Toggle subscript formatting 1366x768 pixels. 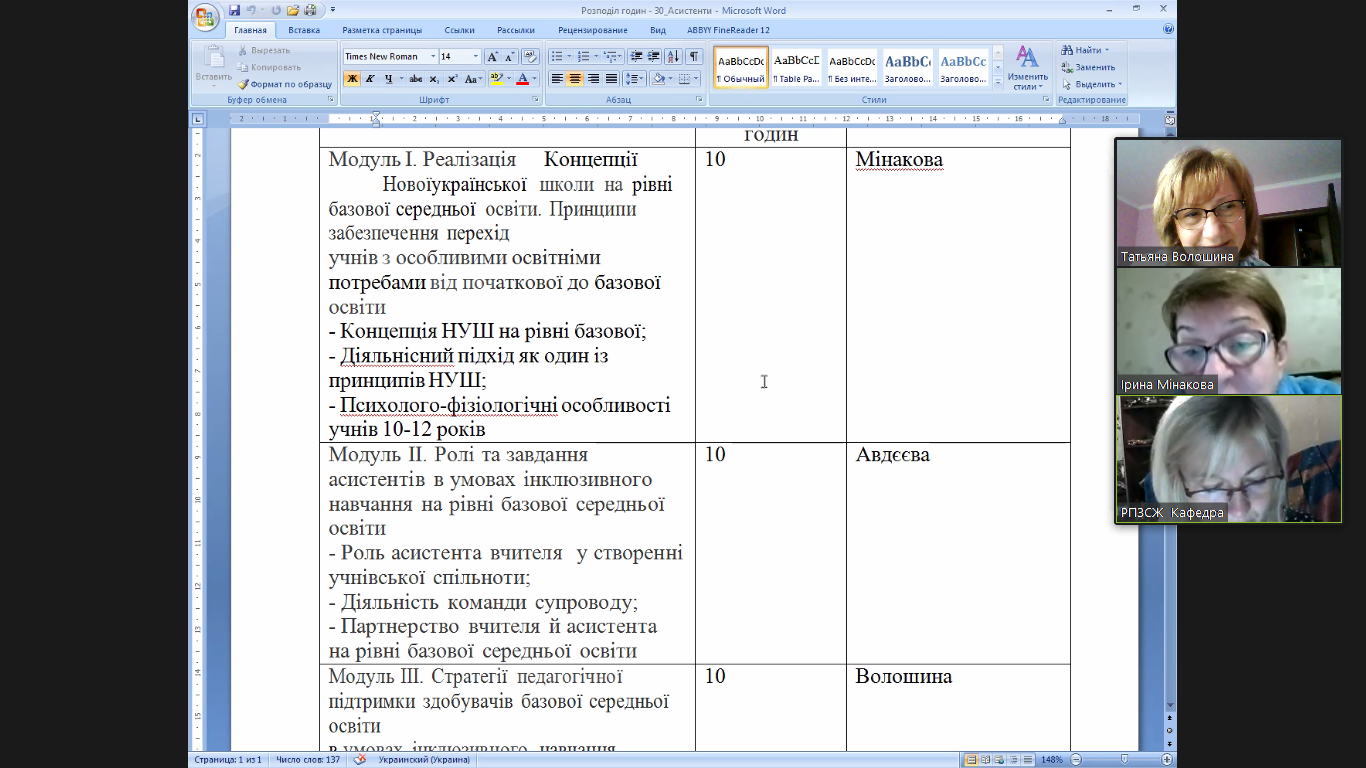(434, 79)
